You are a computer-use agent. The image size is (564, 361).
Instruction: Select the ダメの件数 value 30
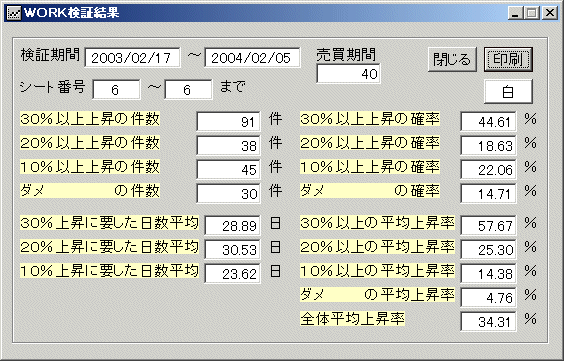pyautogui.click(x=228, y=193)
